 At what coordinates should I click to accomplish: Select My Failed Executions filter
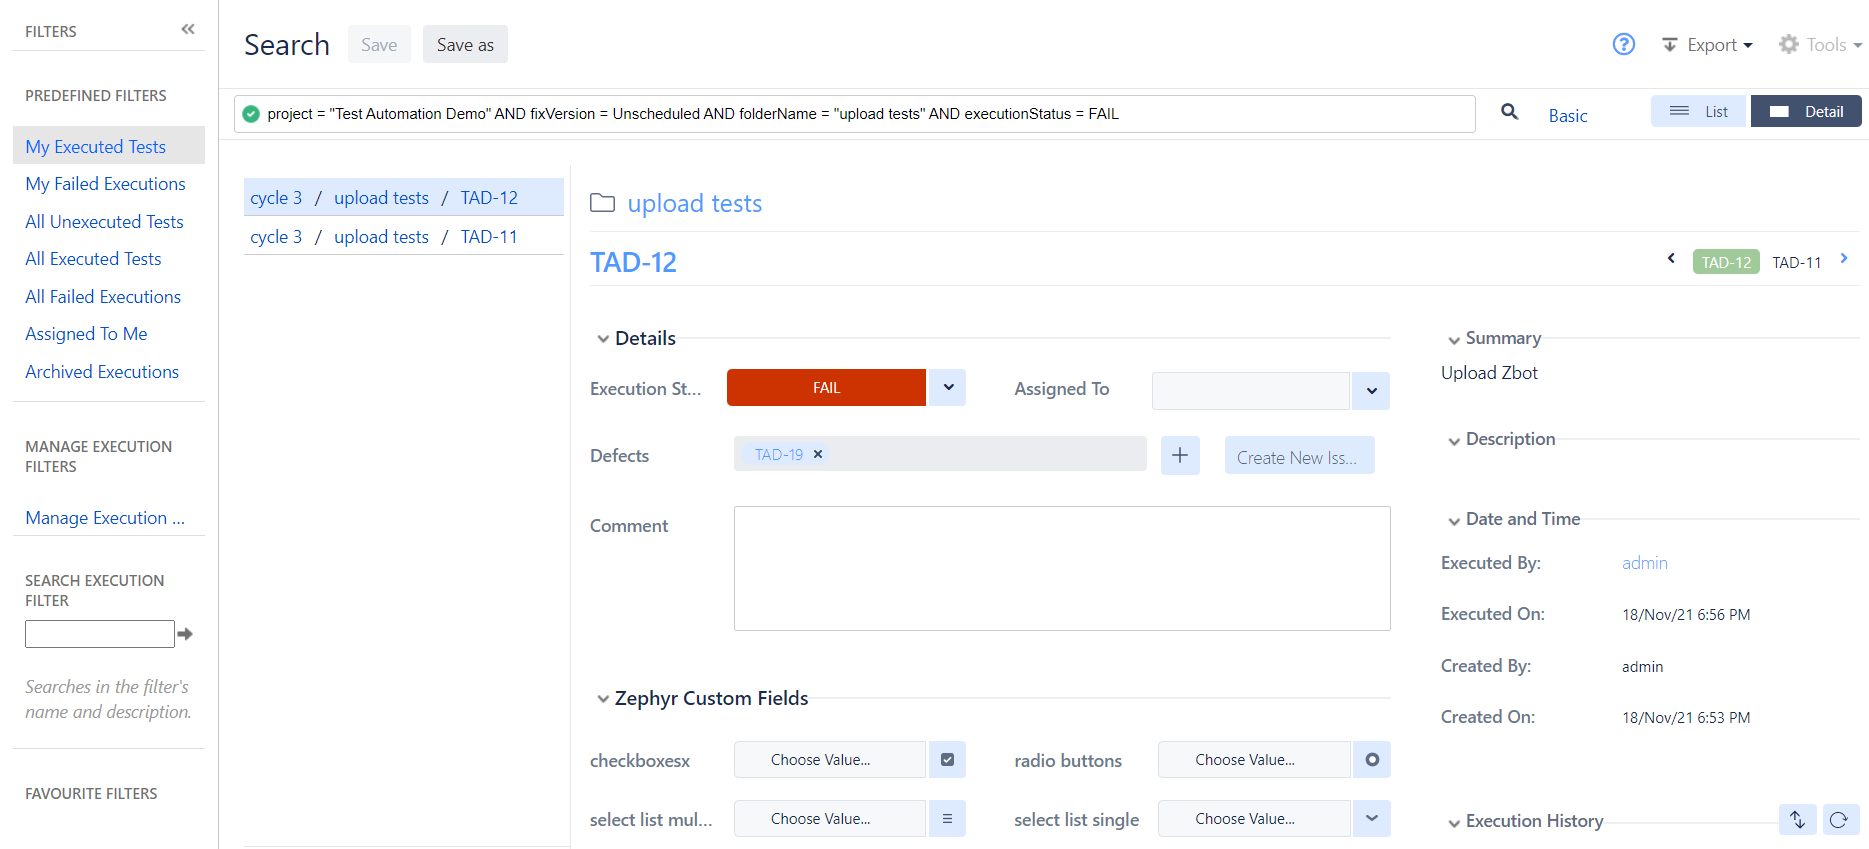click(105, 184)
